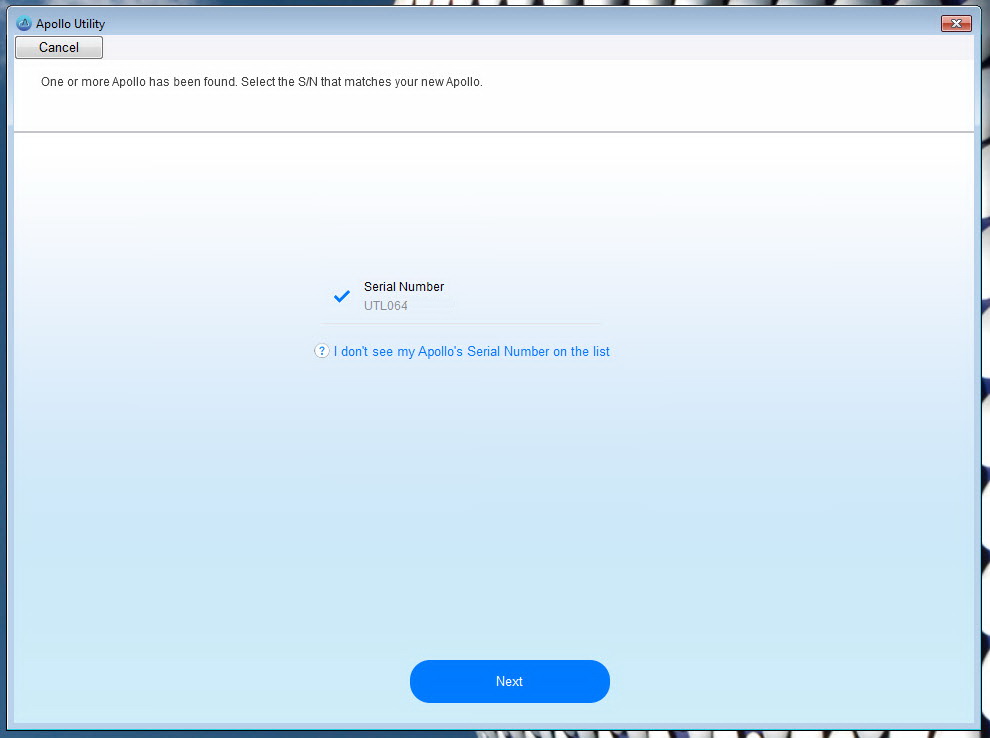Click the "One or more Apollo has been found" instruction

tap(261, 81)
